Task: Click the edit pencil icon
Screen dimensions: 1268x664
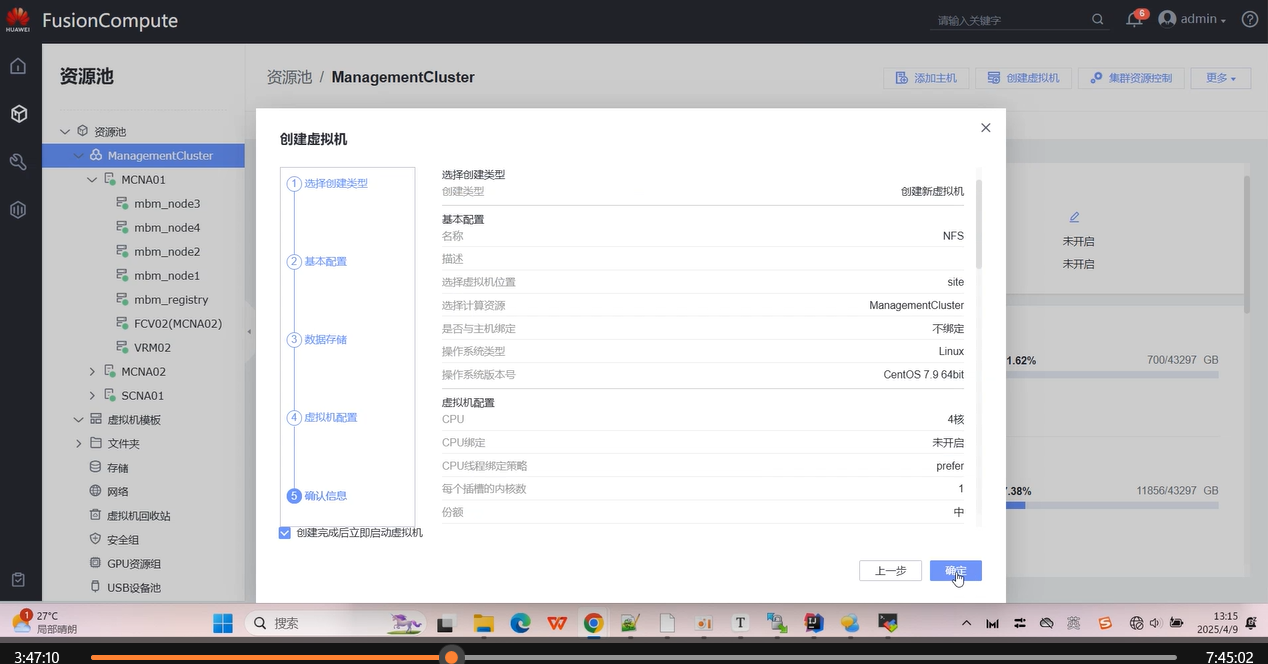Action: pyautogui.click(x=1075, y=217)
